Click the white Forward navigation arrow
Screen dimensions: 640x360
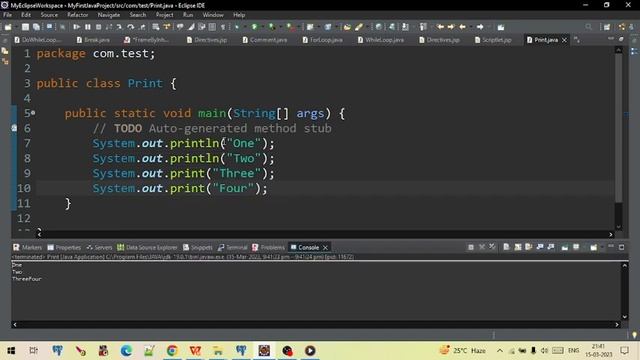pos(480,27)
